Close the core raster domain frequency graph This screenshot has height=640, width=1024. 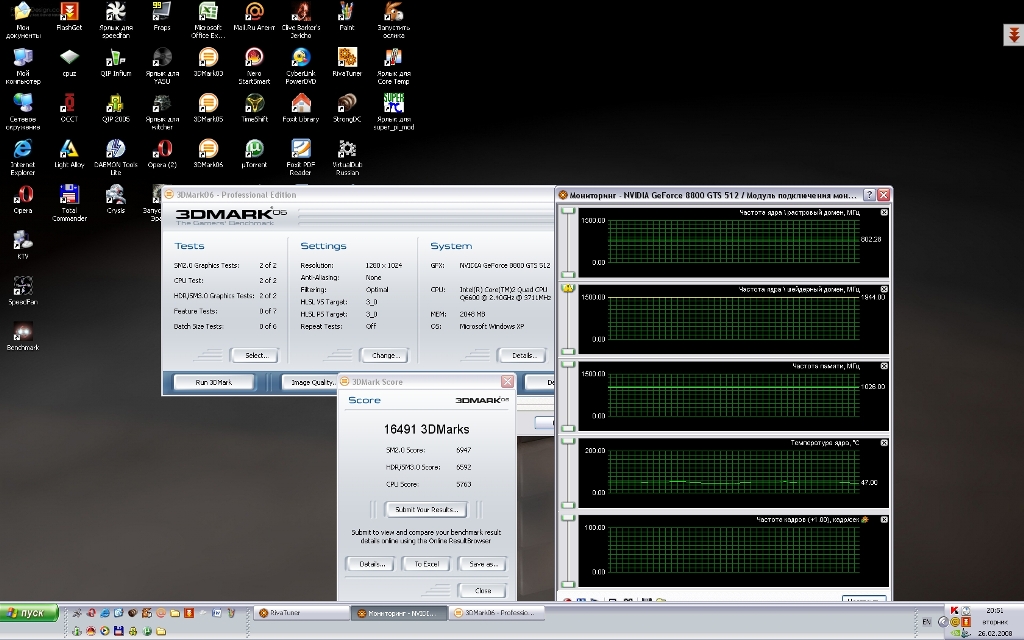[x=884, y=212]
